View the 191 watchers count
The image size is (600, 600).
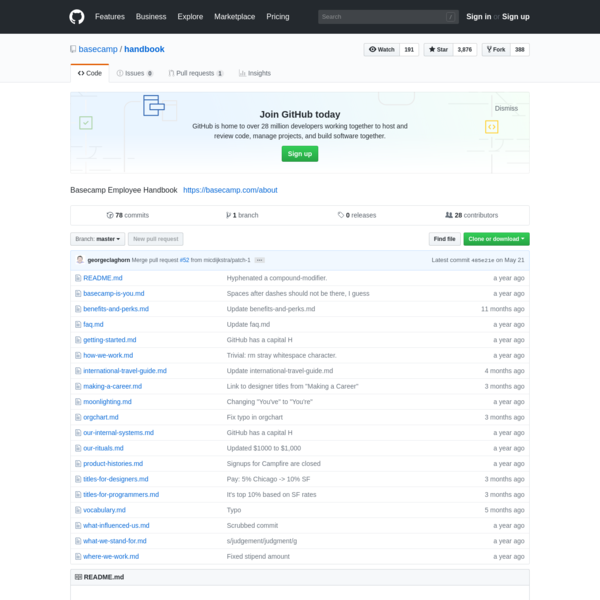point(409,49)
